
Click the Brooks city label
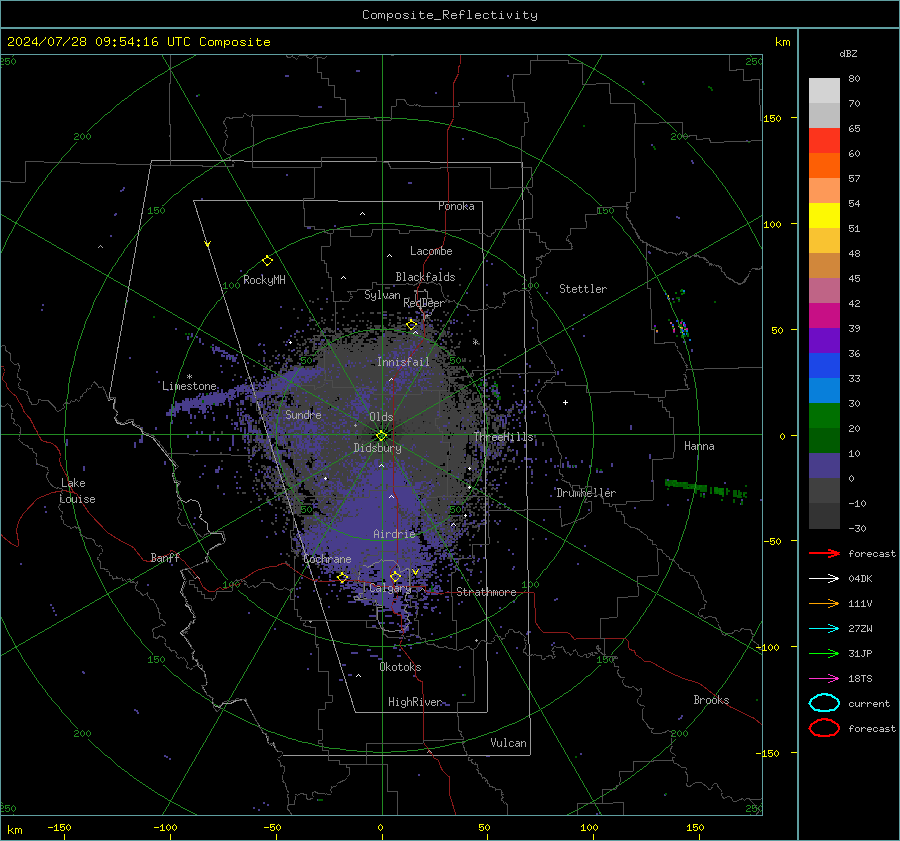tap(711, 700)
